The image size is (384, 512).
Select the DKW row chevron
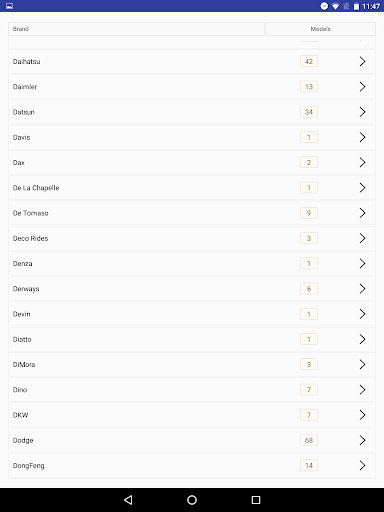coord(362,415)
